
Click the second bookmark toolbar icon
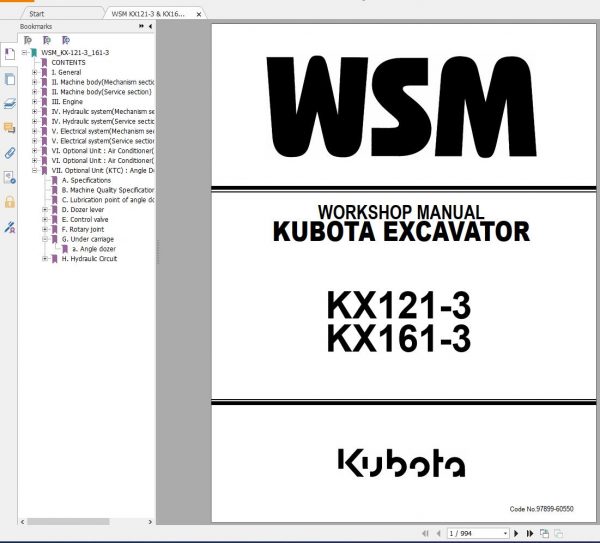(47, 40)
